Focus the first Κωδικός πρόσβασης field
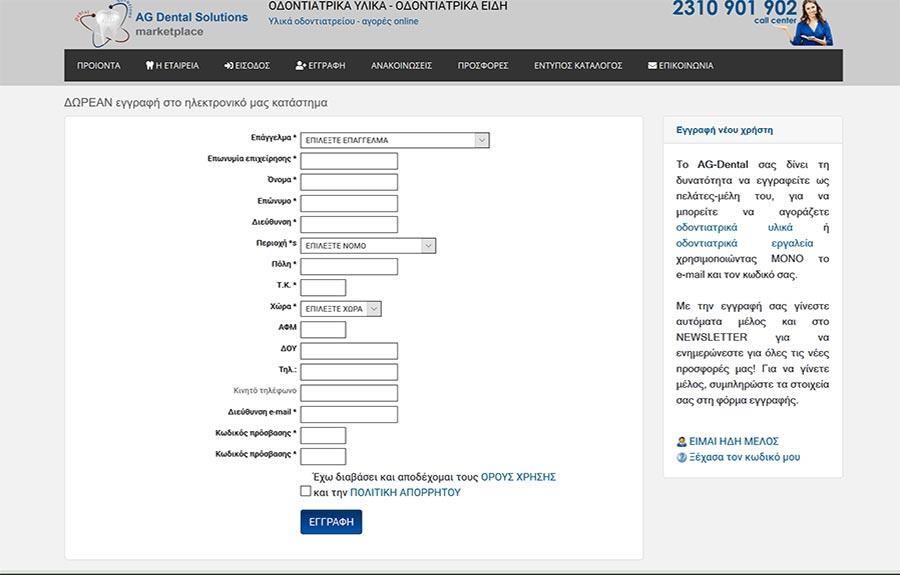900x575 pixels. (x=323, y=436)
